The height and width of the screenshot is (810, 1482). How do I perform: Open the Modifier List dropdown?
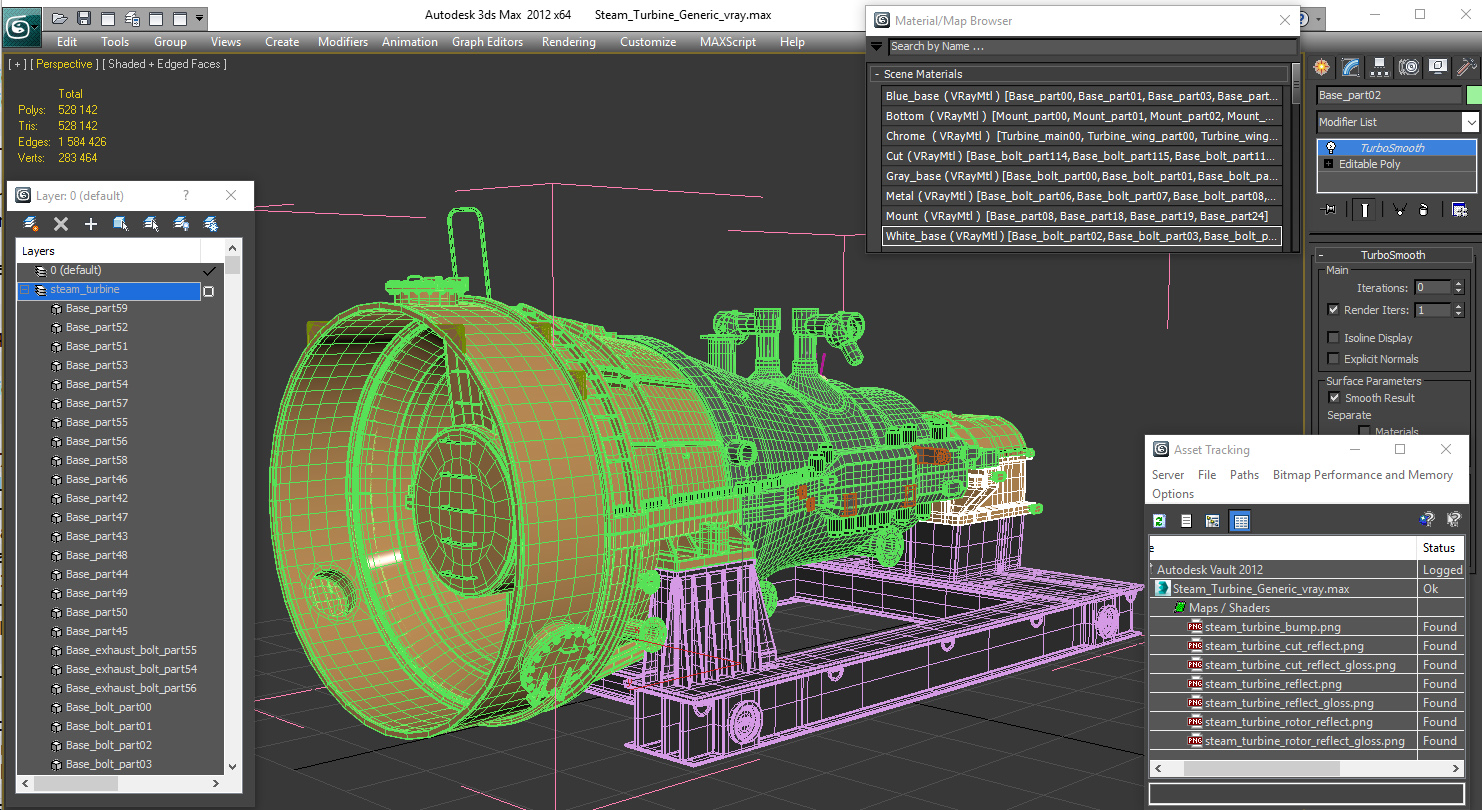(x=1470, y=122)
